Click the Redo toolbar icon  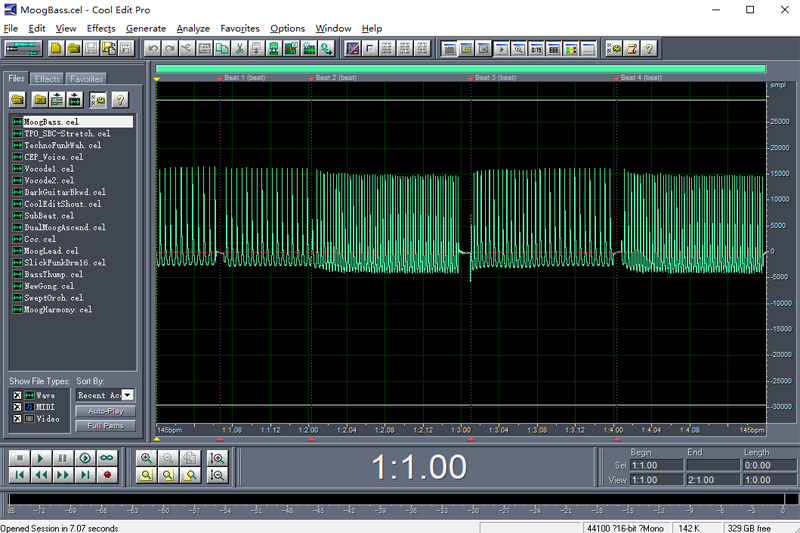(x=170, y=48)
